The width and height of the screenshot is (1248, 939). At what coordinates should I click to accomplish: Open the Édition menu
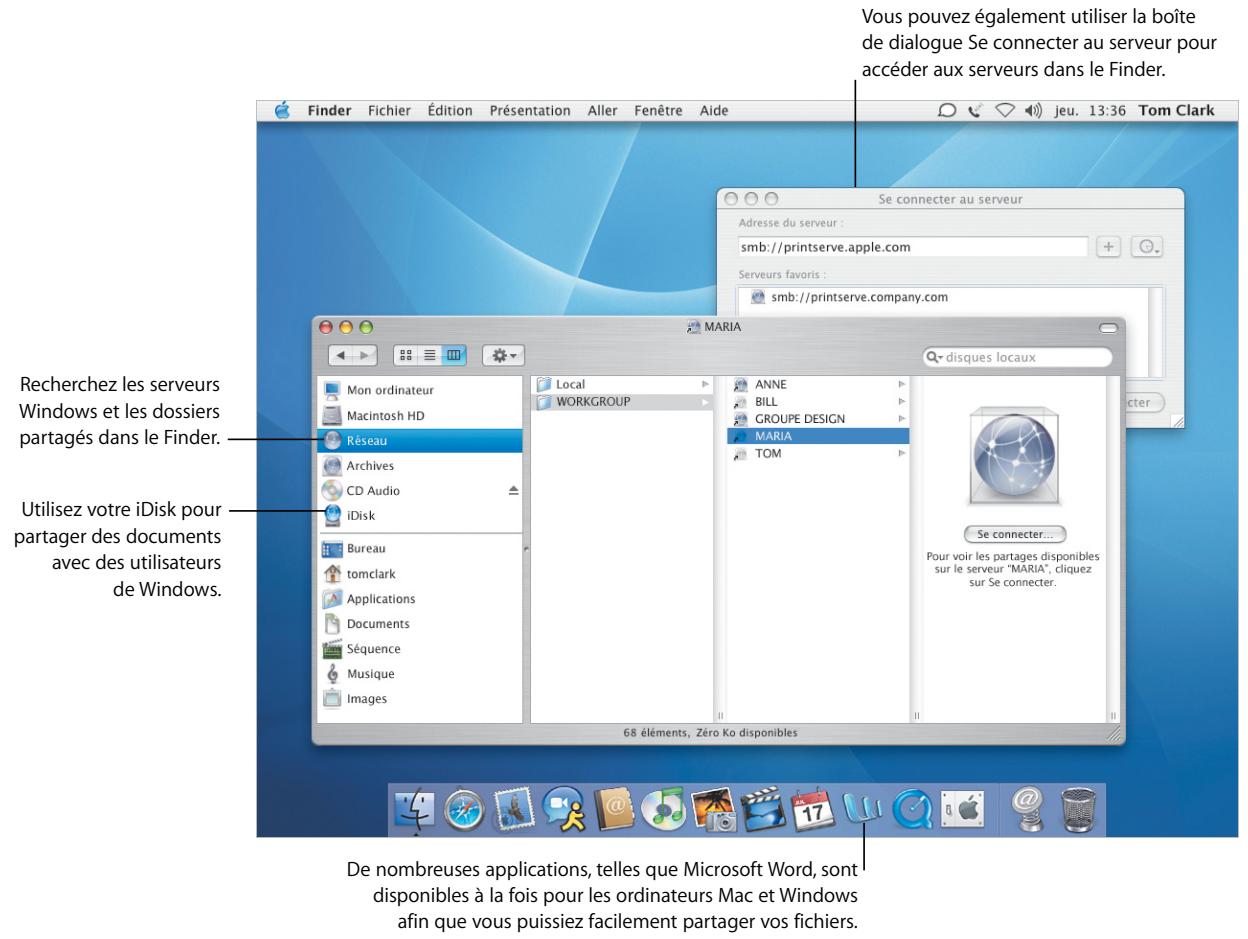coord(450,111)
